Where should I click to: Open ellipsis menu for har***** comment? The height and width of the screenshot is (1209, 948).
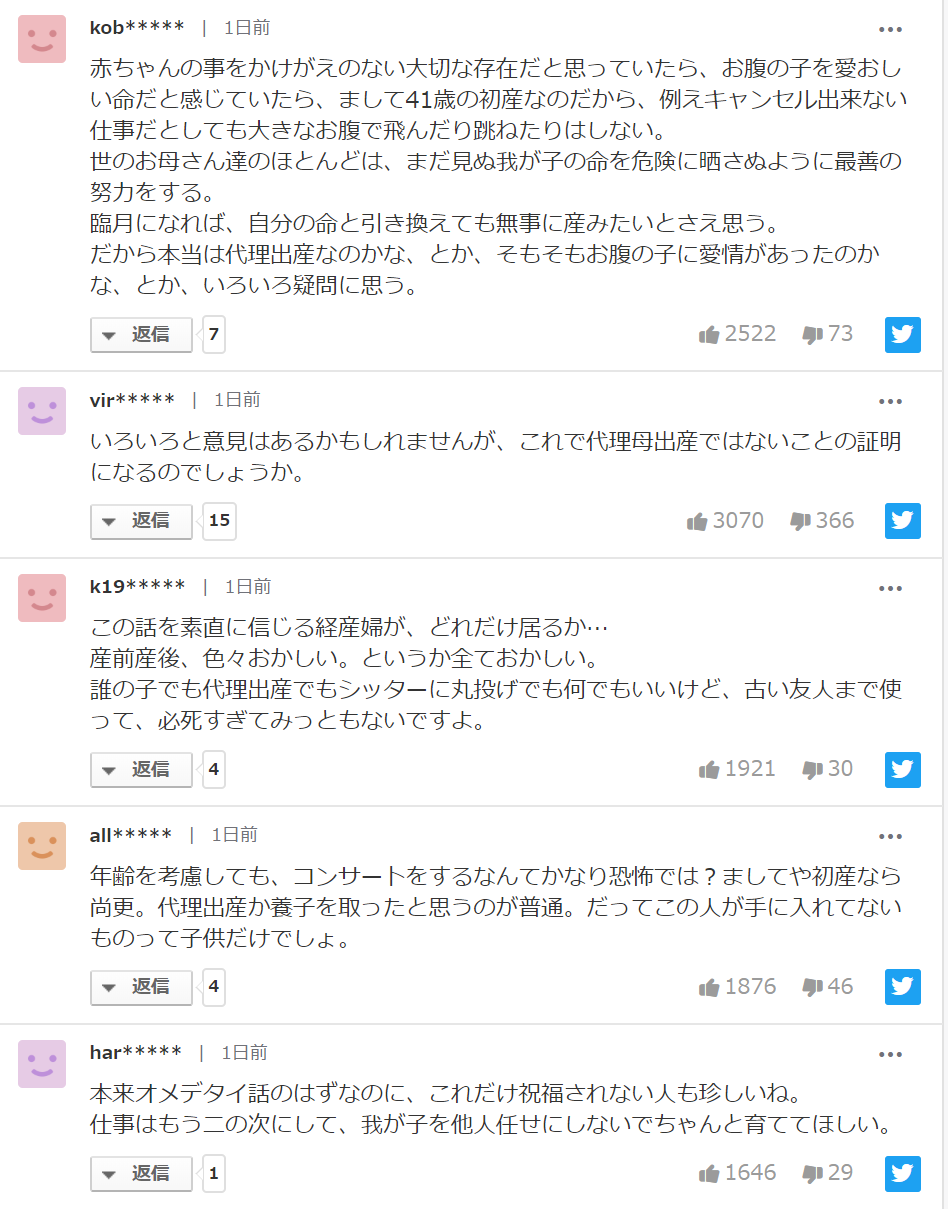pos(890,1054)
